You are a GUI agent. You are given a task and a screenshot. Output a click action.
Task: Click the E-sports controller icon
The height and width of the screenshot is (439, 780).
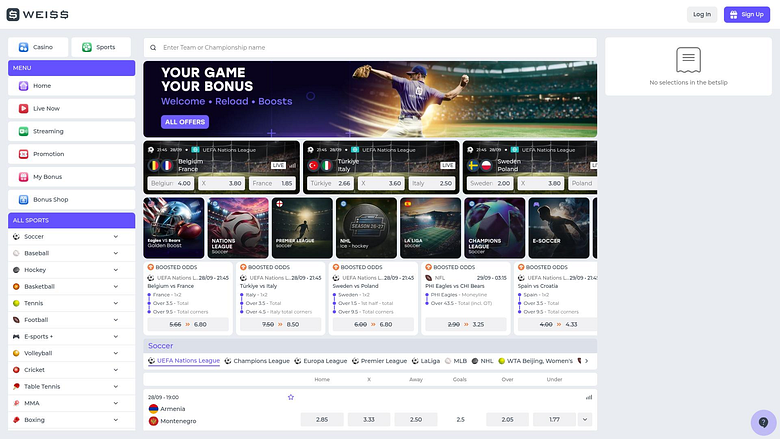[x=16, y=337]
